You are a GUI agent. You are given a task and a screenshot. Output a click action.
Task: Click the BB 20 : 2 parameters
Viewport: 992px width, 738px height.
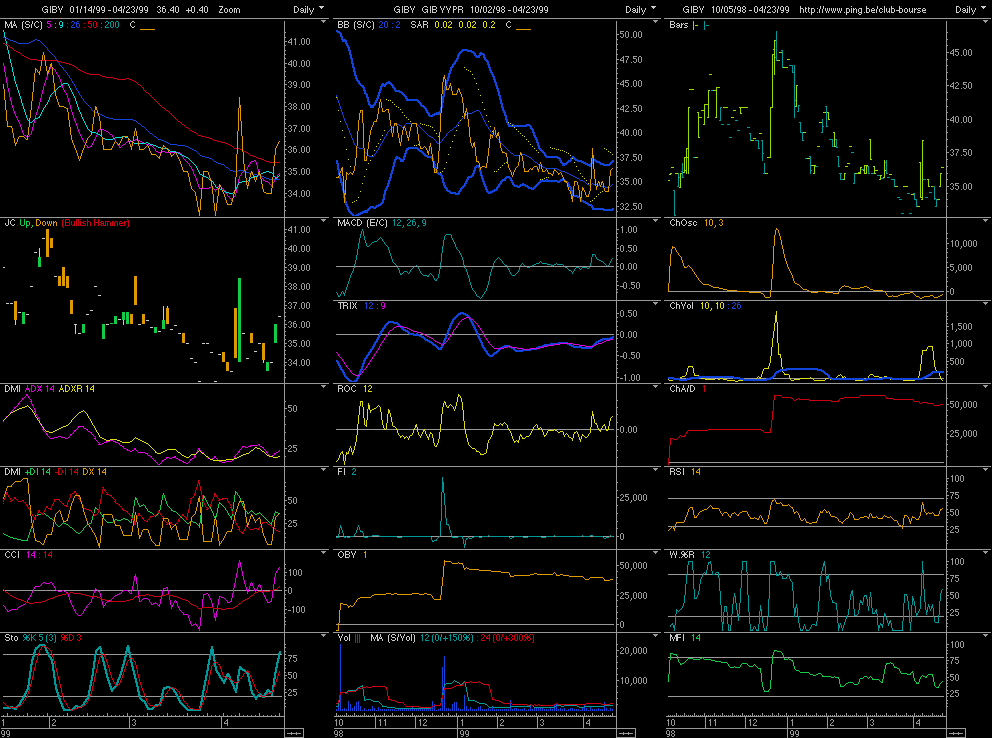click(x=389, y=25)
